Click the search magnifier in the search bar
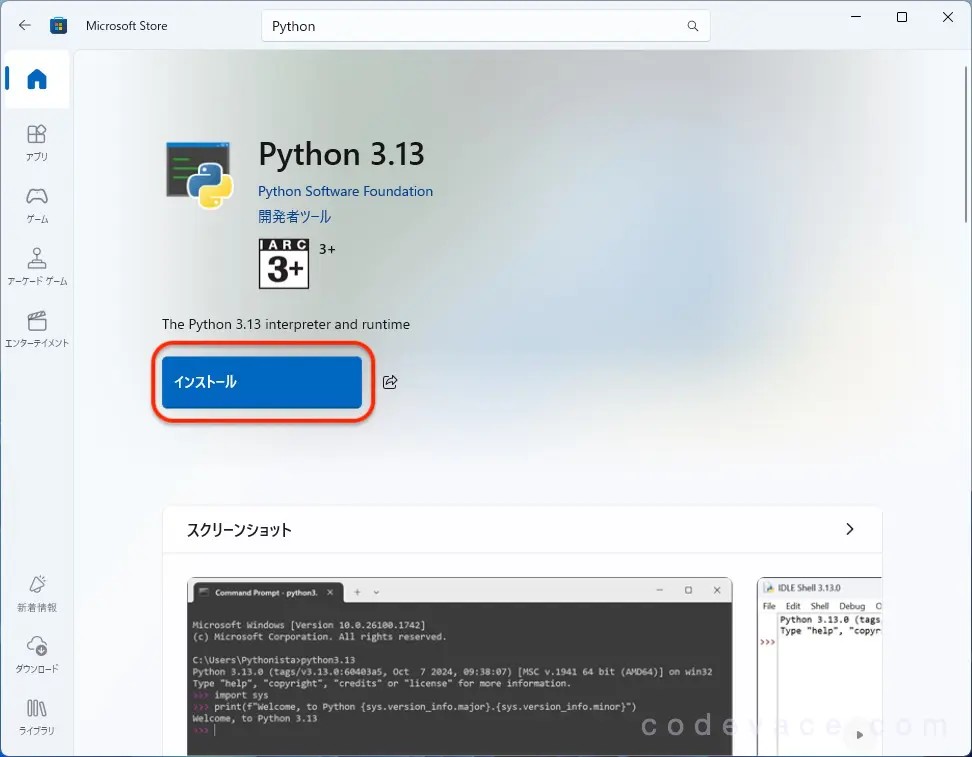This screenshot has height=757, width=972. pos(693,26)
